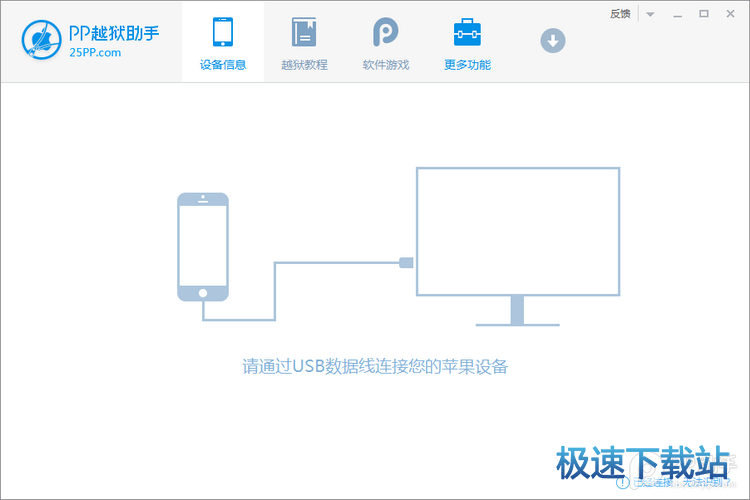The width and height of the screenshot is (750, 500).
Task: Click the PP越狱助手 logo icon
Action: (41, 41)
